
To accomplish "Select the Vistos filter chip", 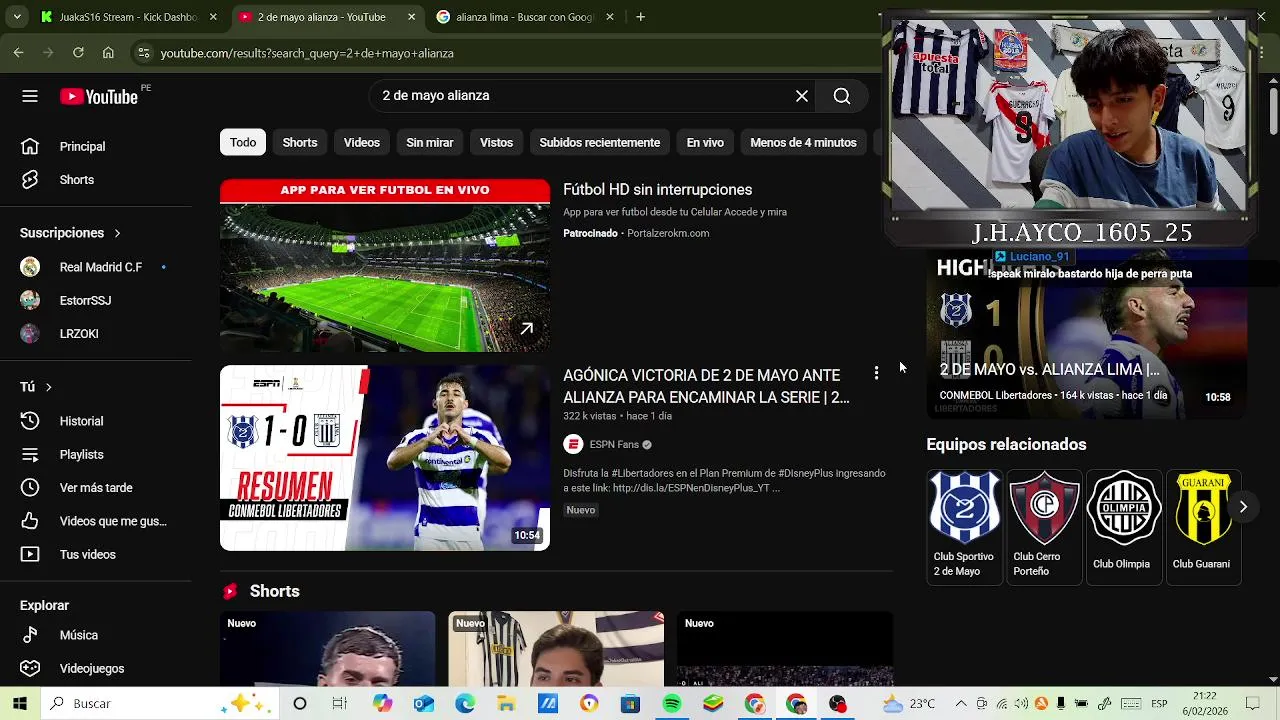I will tap(496, 143).
